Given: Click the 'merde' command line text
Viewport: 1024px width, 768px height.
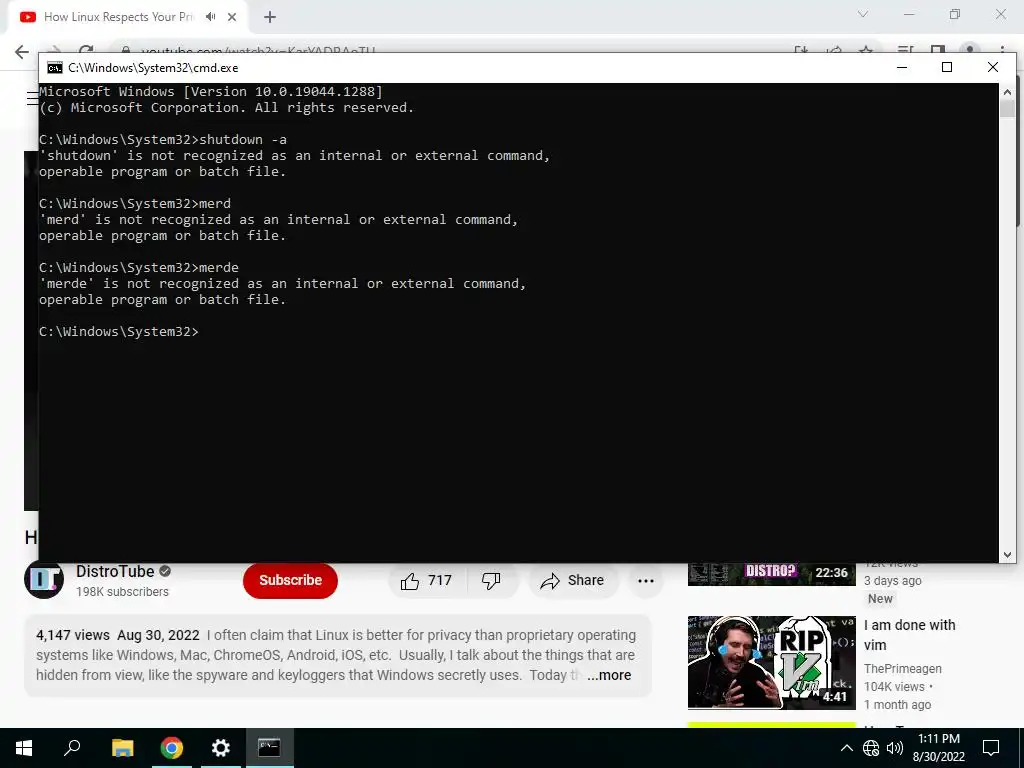Looking at the screenshot, I should [x=219, y=268].
